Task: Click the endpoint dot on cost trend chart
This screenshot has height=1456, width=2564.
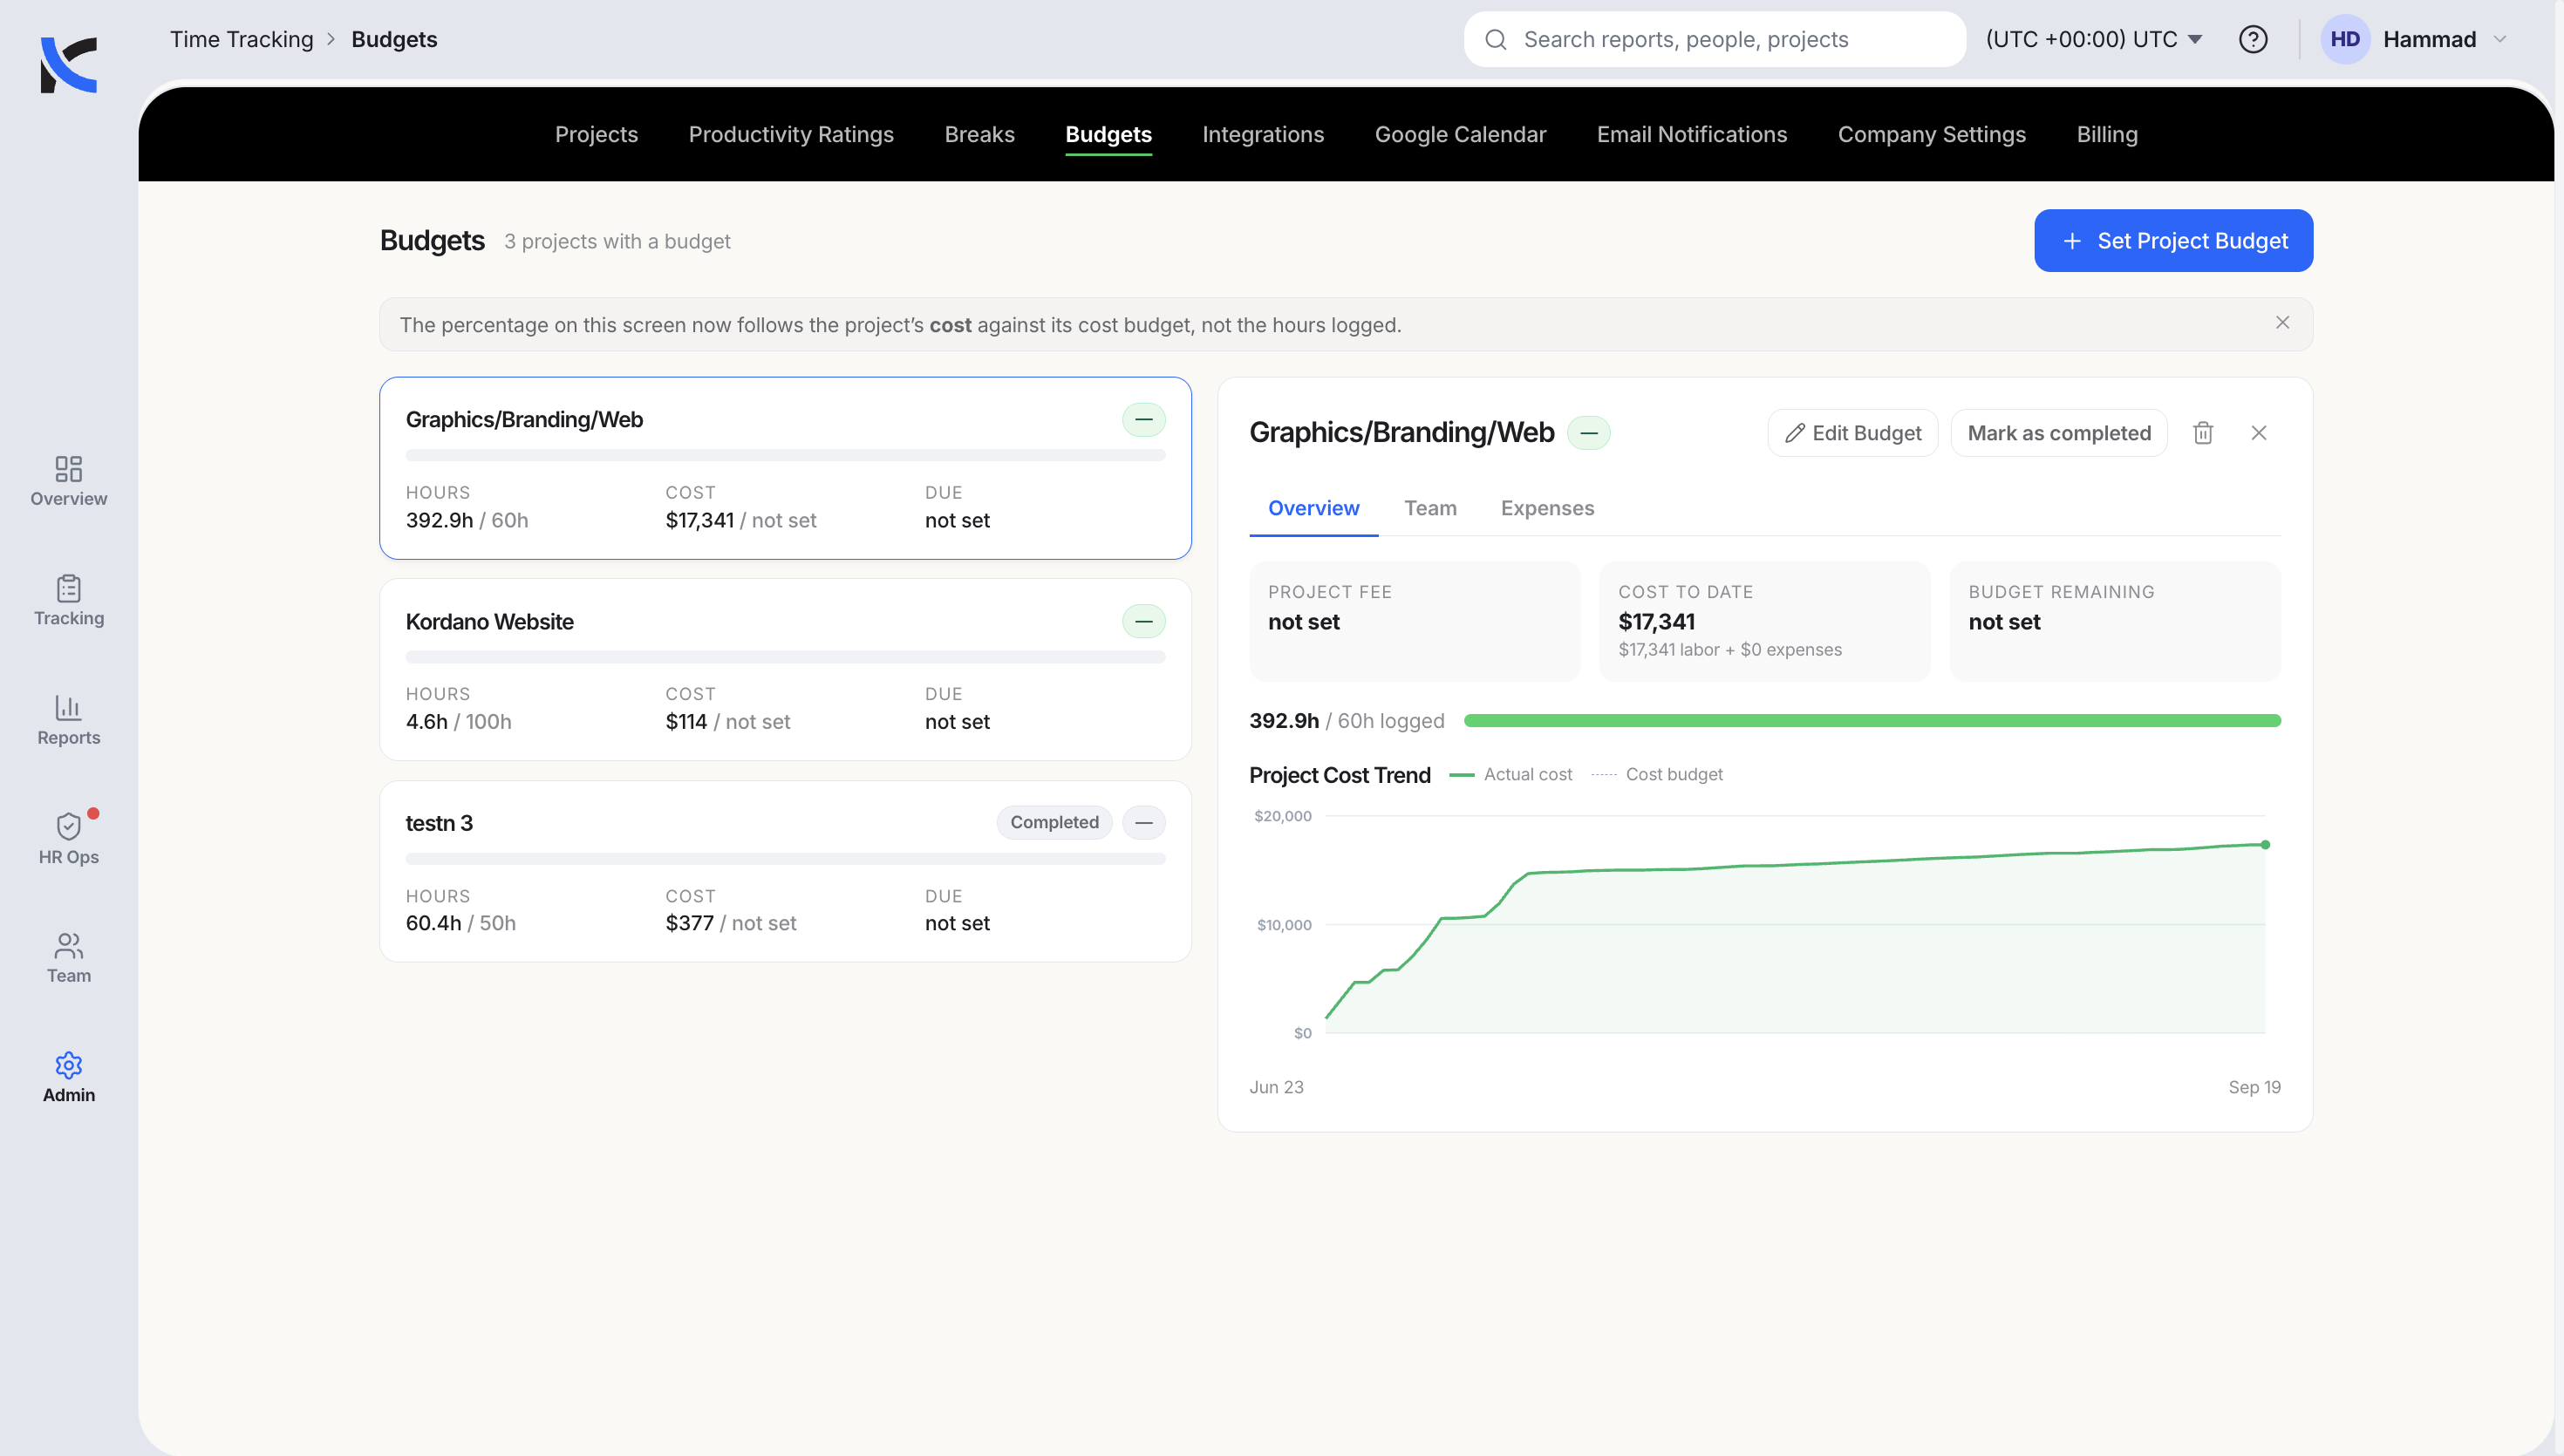Action: (x=2265, y=845)
